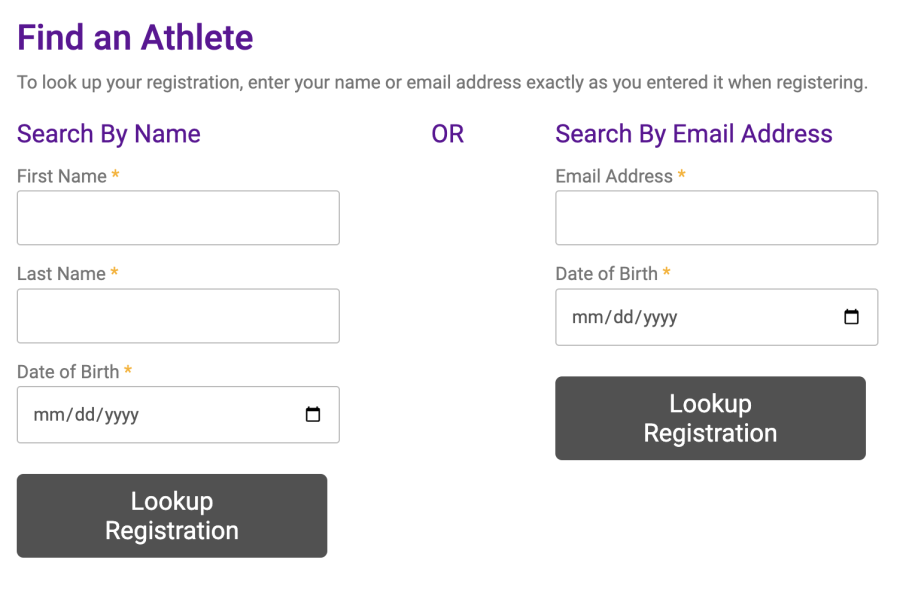The height and width of the screenshot is (602, 900).
Task: Select year segment in email search birth date
Action: [x=660, y=317]
